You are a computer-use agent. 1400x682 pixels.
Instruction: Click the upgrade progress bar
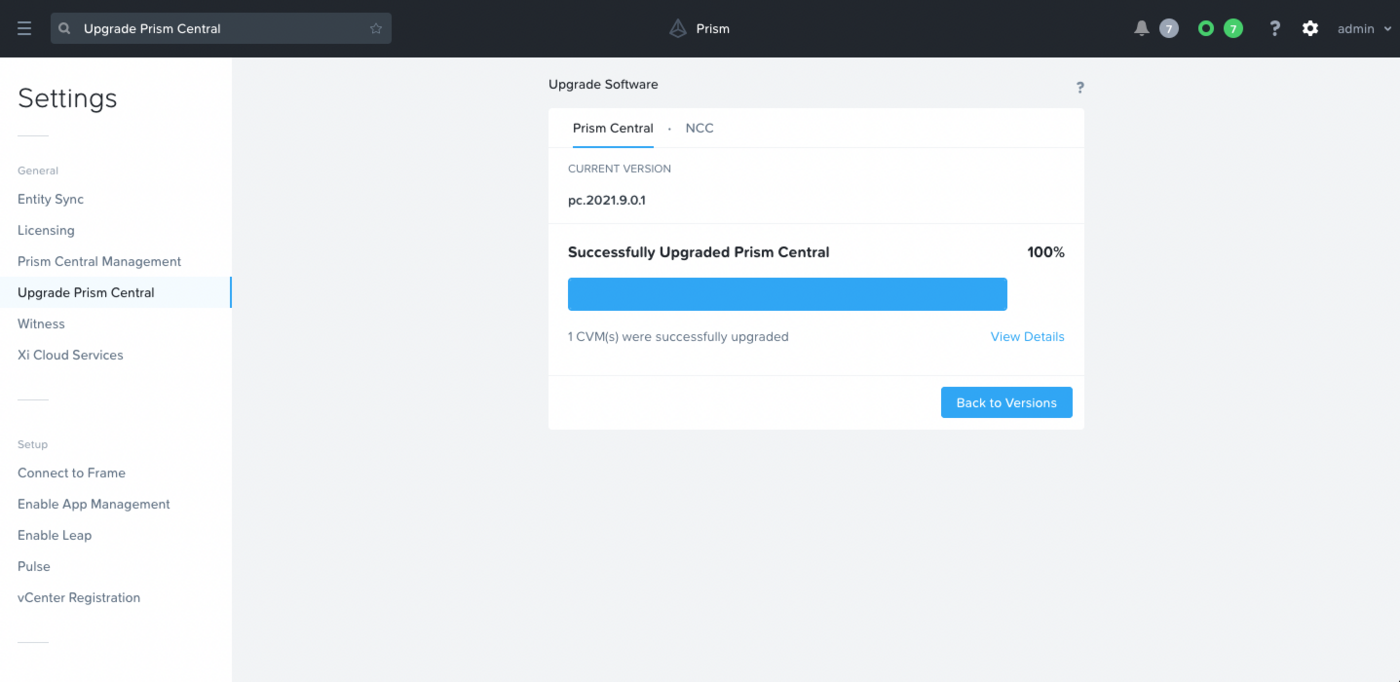[787, 294]
